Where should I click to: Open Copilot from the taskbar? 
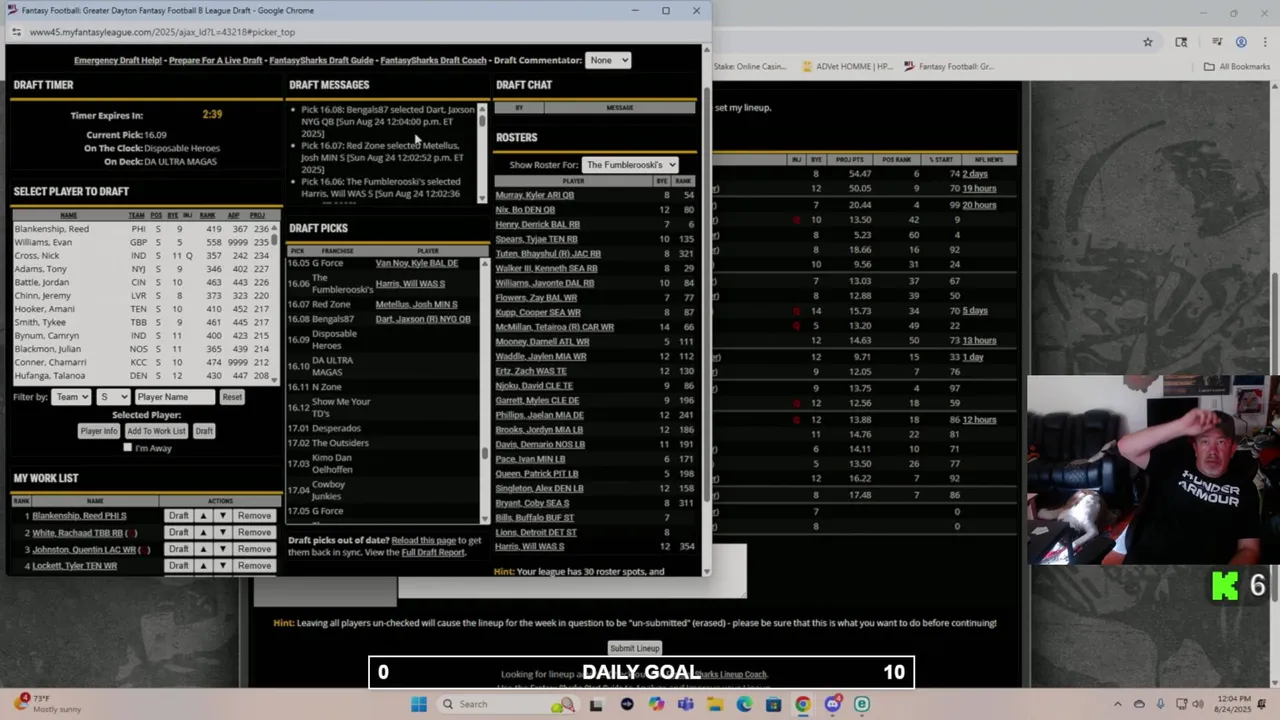click(x=656, y=704)
